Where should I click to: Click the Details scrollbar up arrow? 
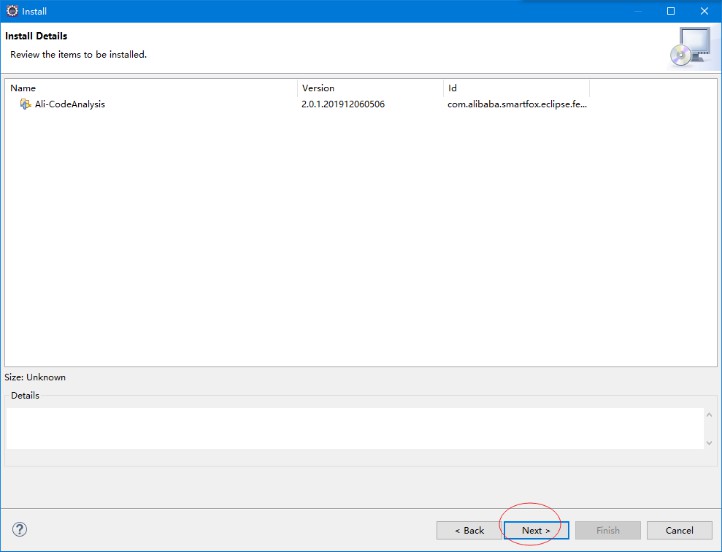(x=709, y=415)
